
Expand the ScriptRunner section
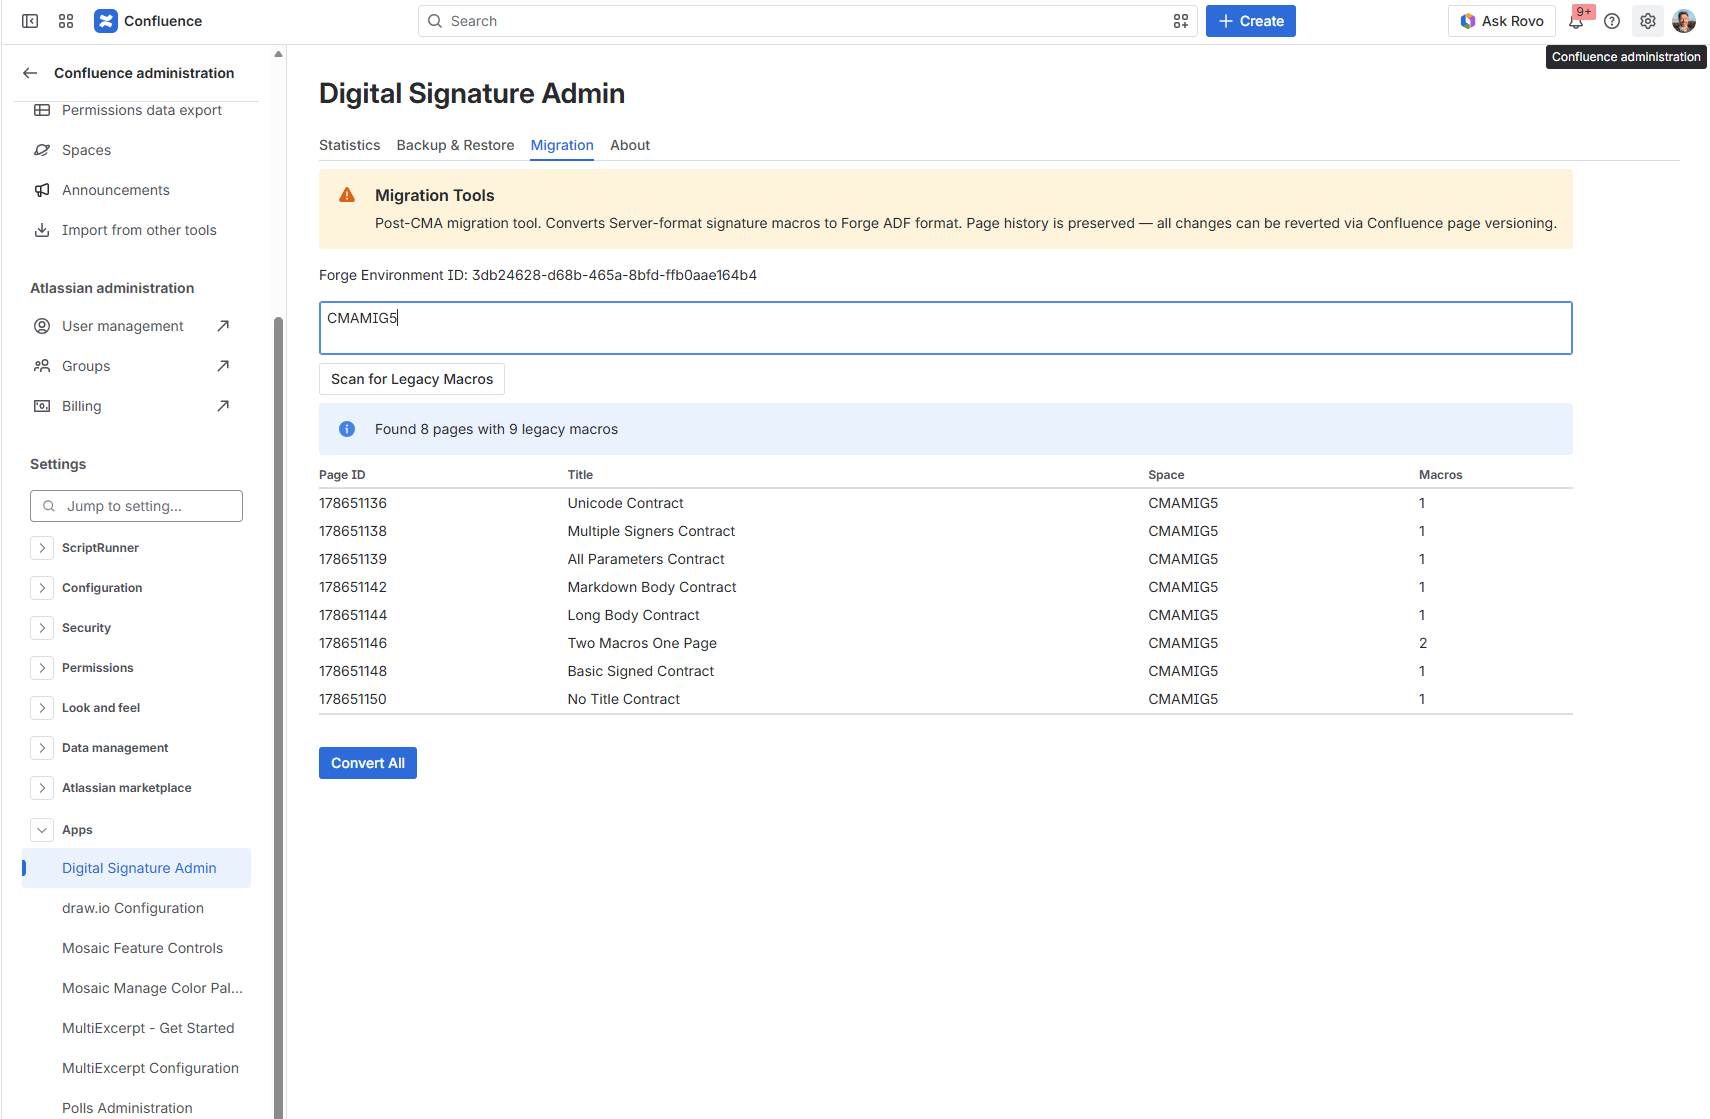(x=42, y=548)
